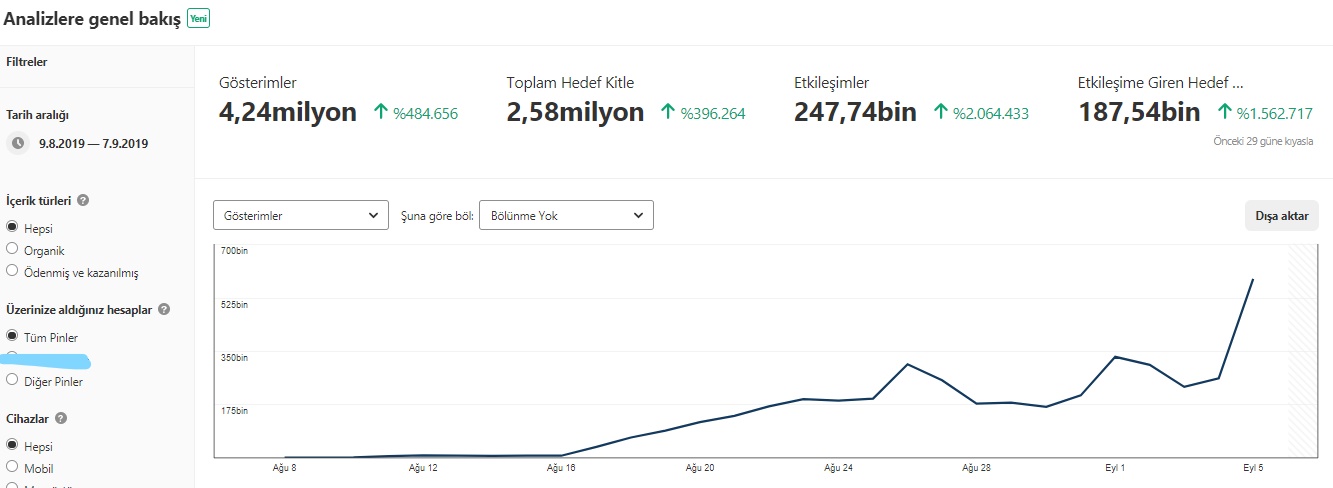Click the clock icon beside date range
This screenshot has width=1333, height=488.
coord(18,143)
